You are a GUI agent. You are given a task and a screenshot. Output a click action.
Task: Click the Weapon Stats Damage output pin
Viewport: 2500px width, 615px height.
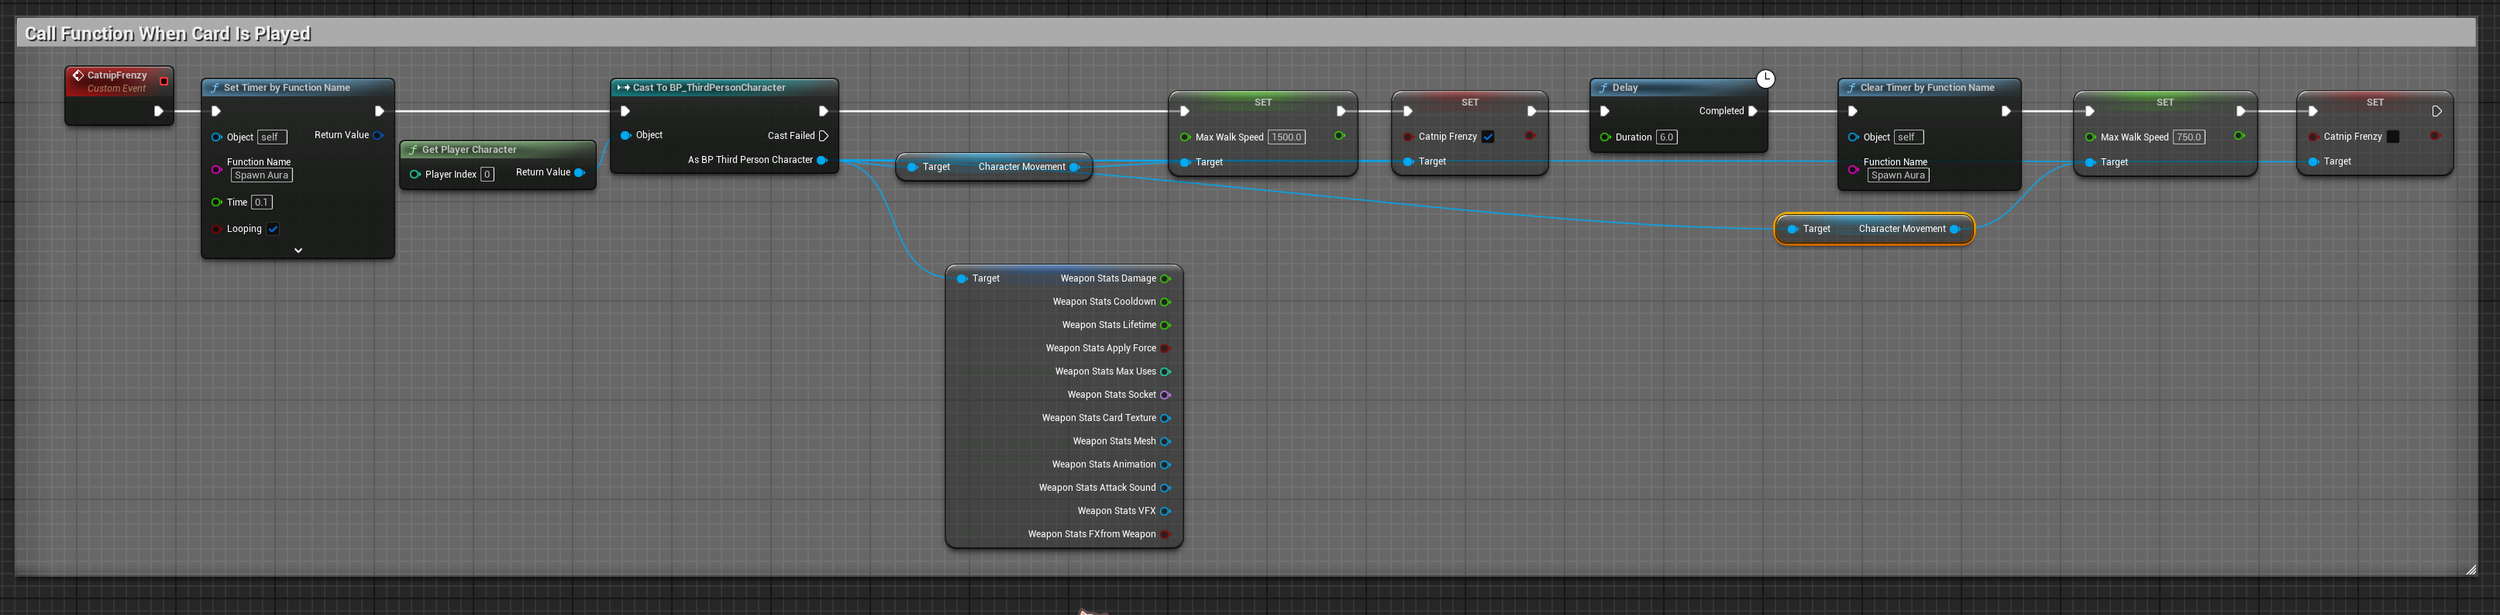click(x=1165, y=279)
